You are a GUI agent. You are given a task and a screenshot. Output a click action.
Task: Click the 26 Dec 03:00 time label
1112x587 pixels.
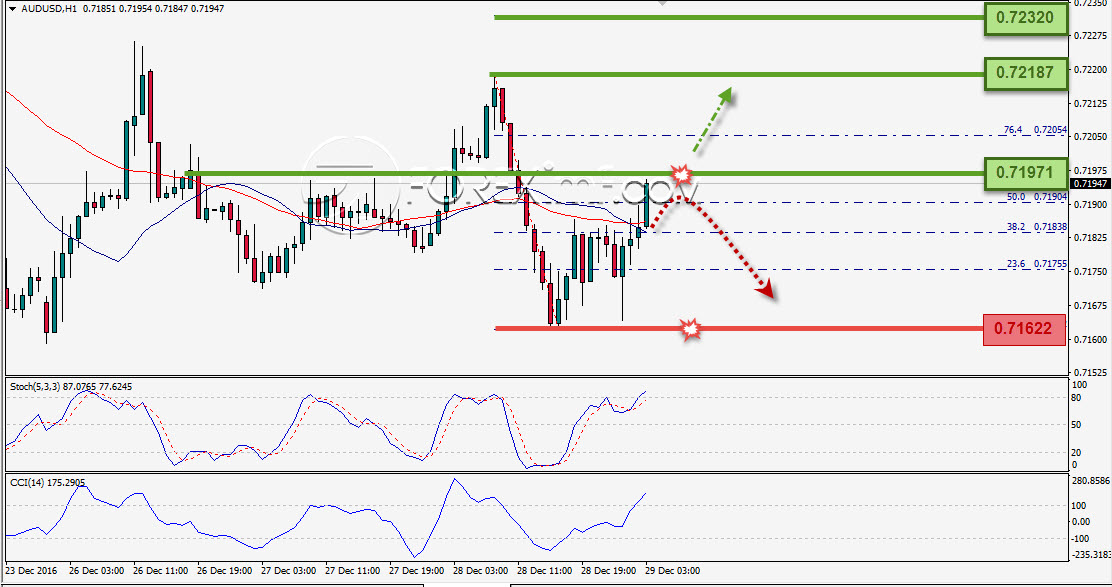[96, 571]
